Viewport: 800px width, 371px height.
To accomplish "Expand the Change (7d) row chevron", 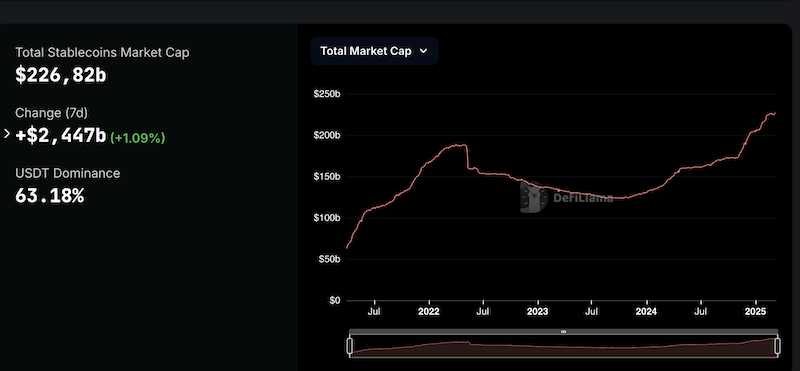I will coord(7,134).
